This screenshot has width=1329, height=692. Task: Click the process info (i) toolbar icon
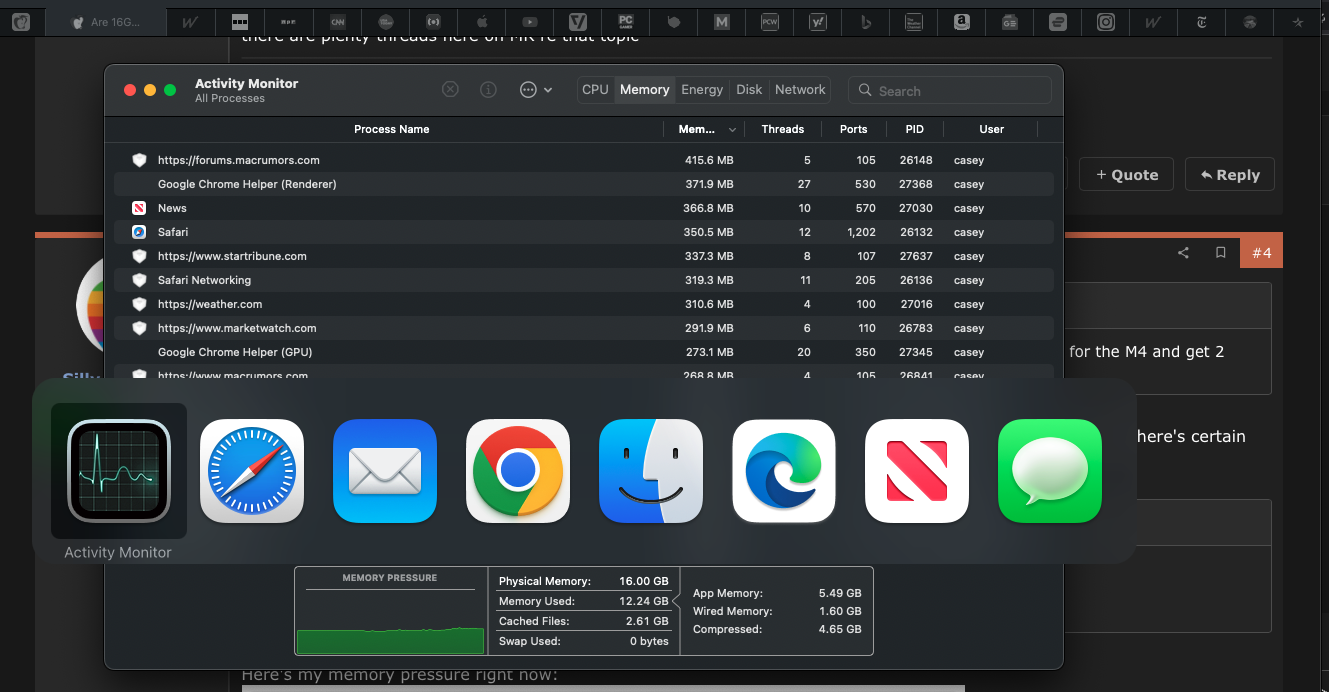click(x=488, y=89)
